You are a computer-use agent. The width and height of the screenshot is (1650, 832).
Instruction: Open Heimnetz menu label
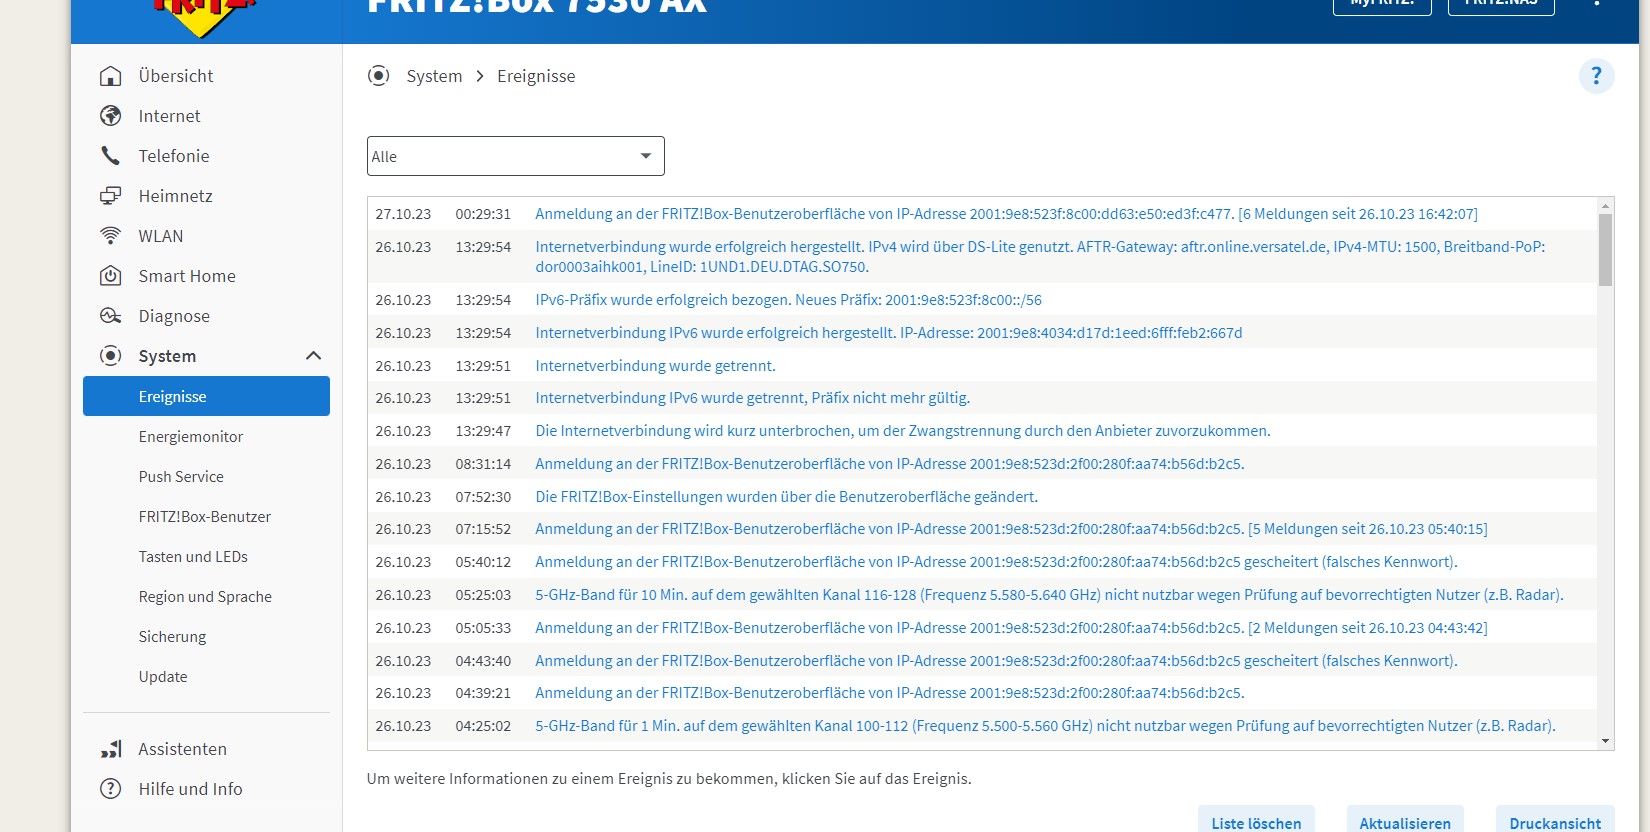click(176, 196)
